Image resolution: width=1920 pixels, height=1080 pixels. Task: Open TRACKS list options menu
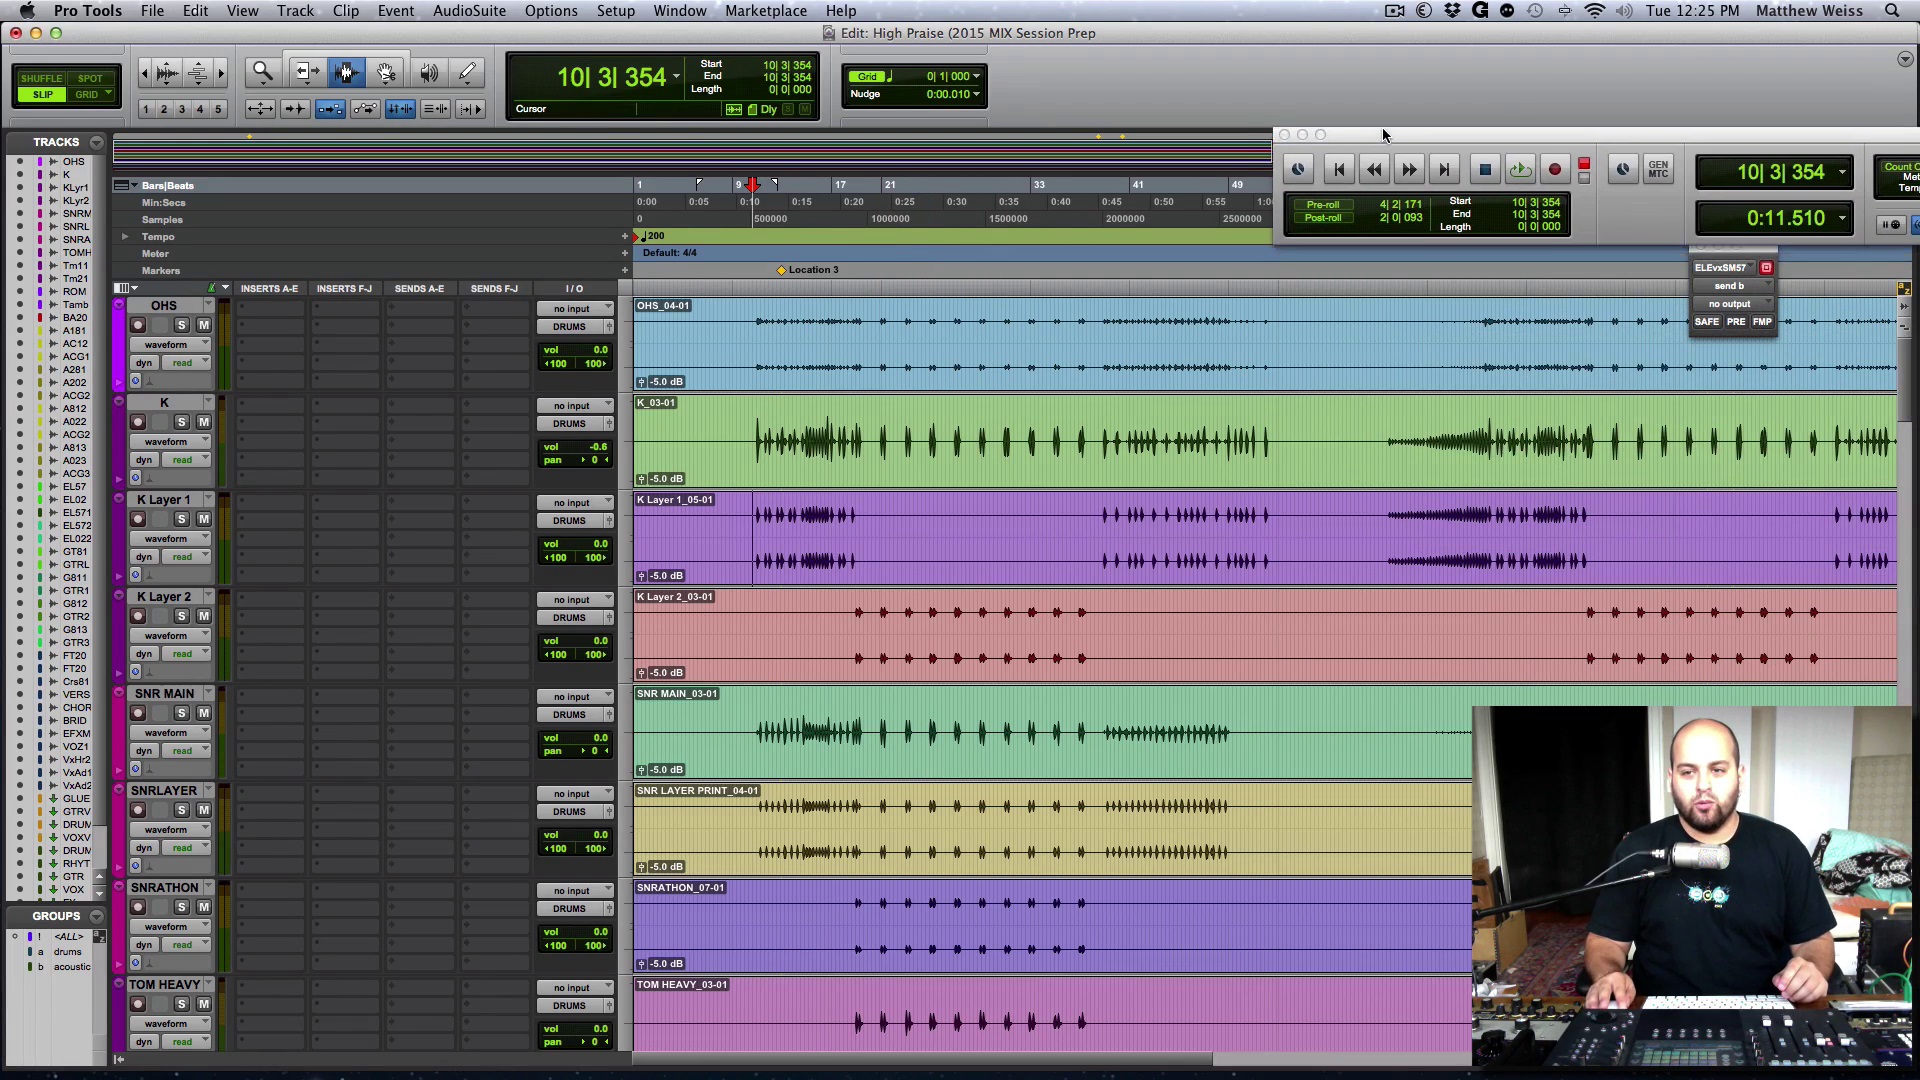tap(96, 142)
